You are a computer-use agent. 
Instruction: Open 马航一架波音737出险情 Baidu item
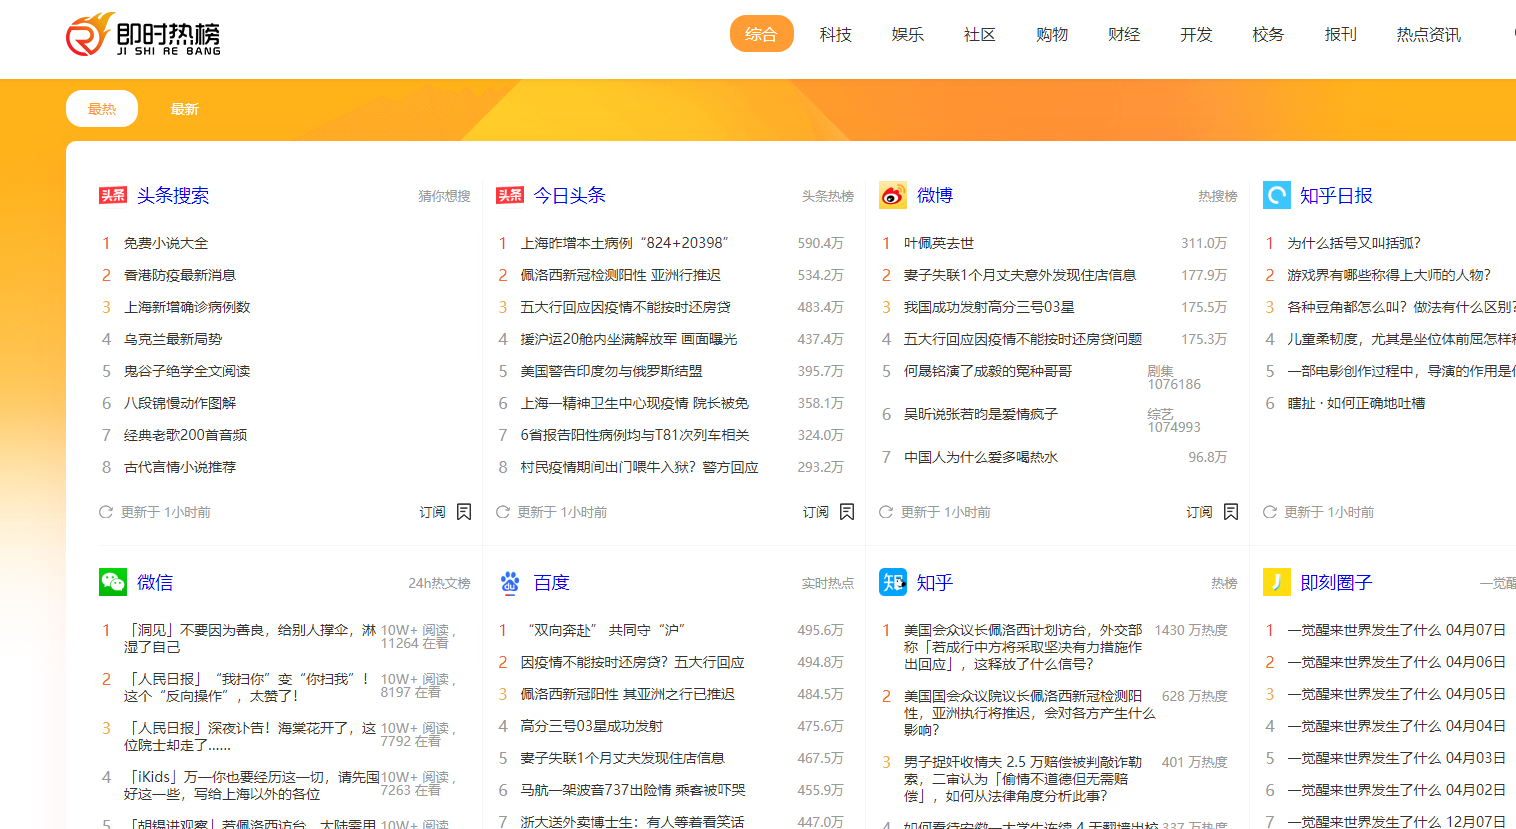tap(633, 790)
